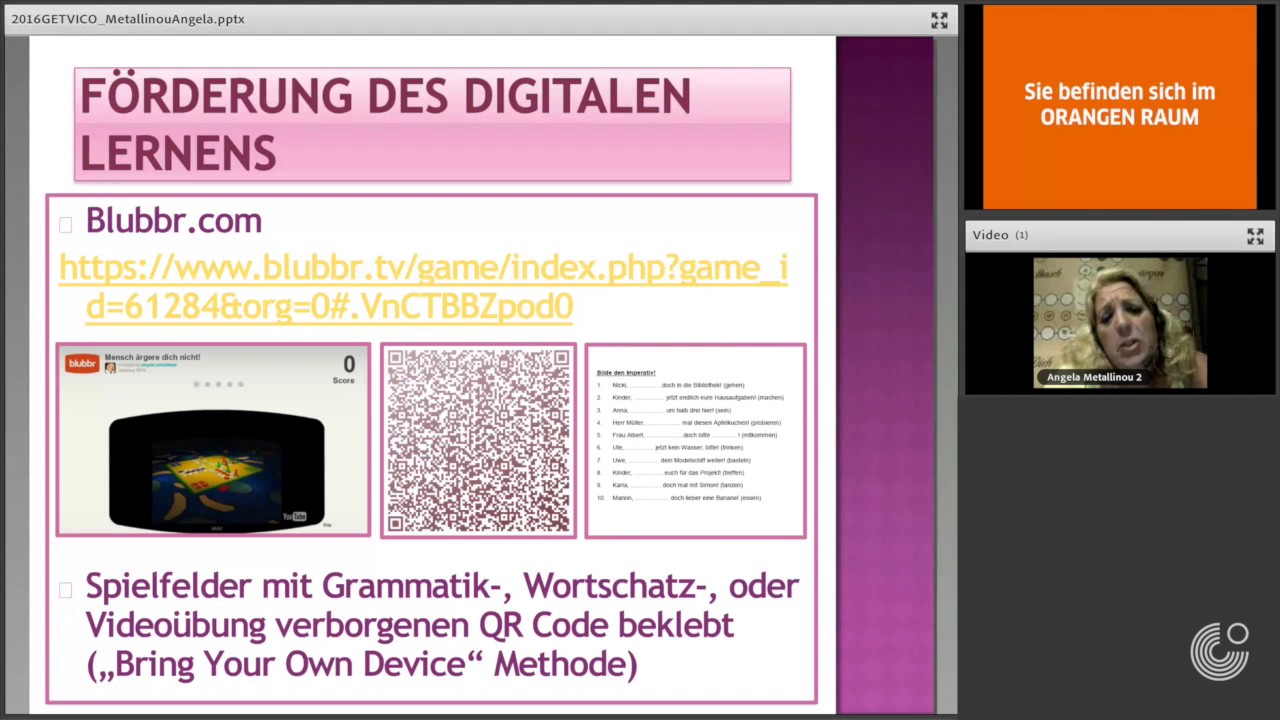
Task: Click the Video pod title label
Action: tap(990, 235)
